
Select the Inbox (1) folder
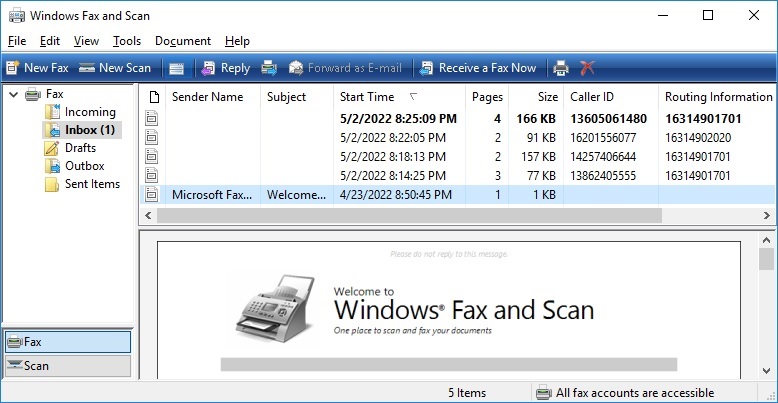click(x=90, y=130)
